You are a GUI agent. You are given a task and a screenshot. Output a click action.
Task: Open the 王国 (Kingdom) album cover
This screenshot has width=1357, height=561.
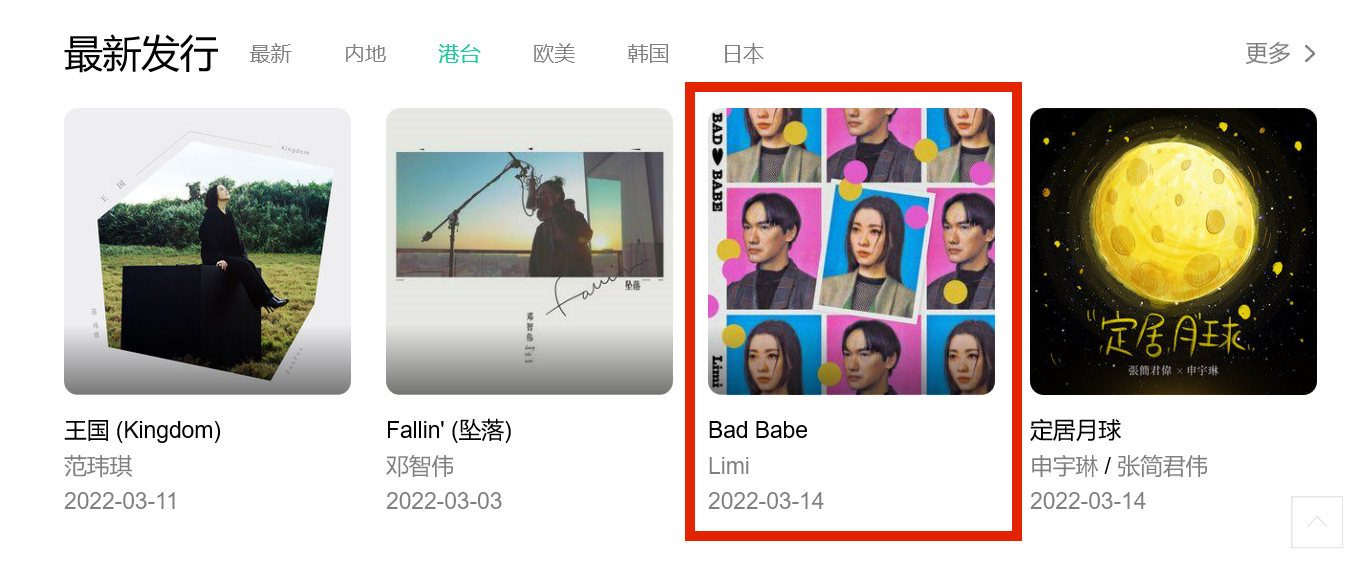[x=207, y=251]
